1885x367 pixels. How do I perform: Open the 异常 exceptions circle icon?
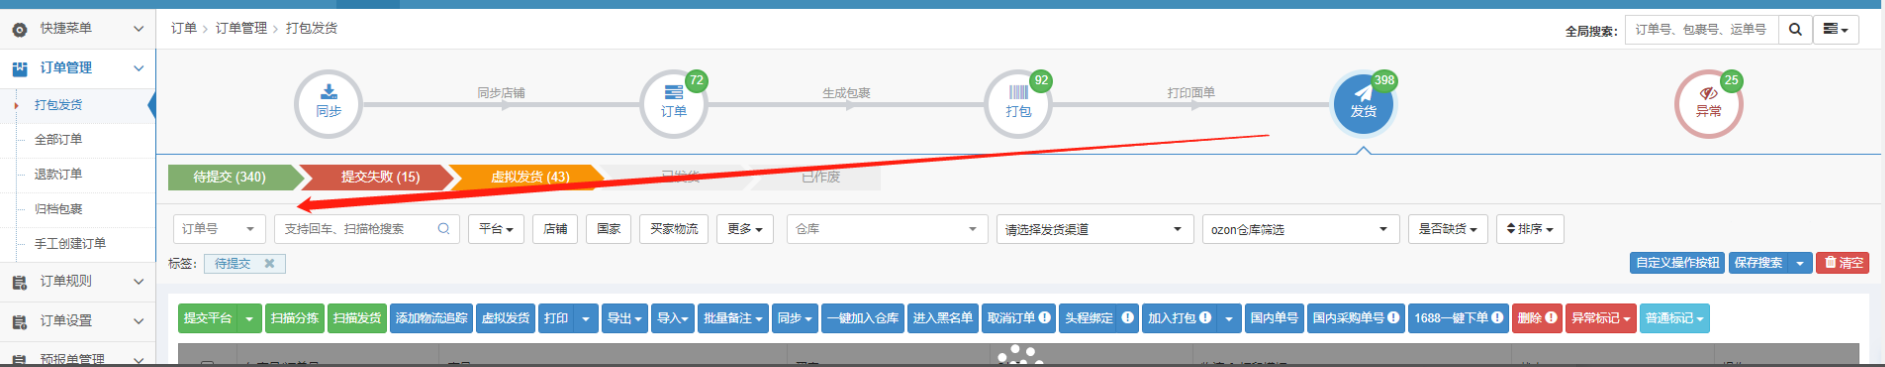click(x=1708, y=103)
